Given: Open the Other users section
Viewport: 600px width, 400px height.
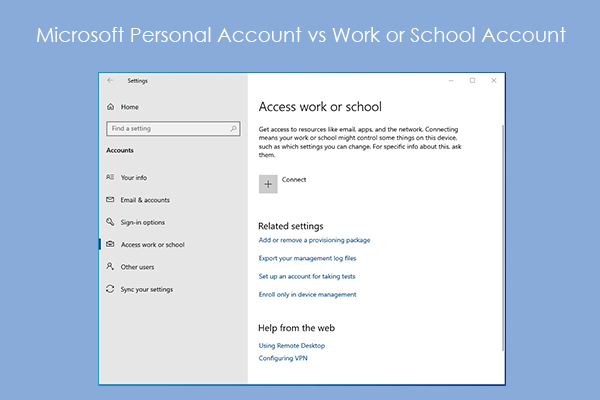Looking at the screenshot, I should (x=137, y=267).
